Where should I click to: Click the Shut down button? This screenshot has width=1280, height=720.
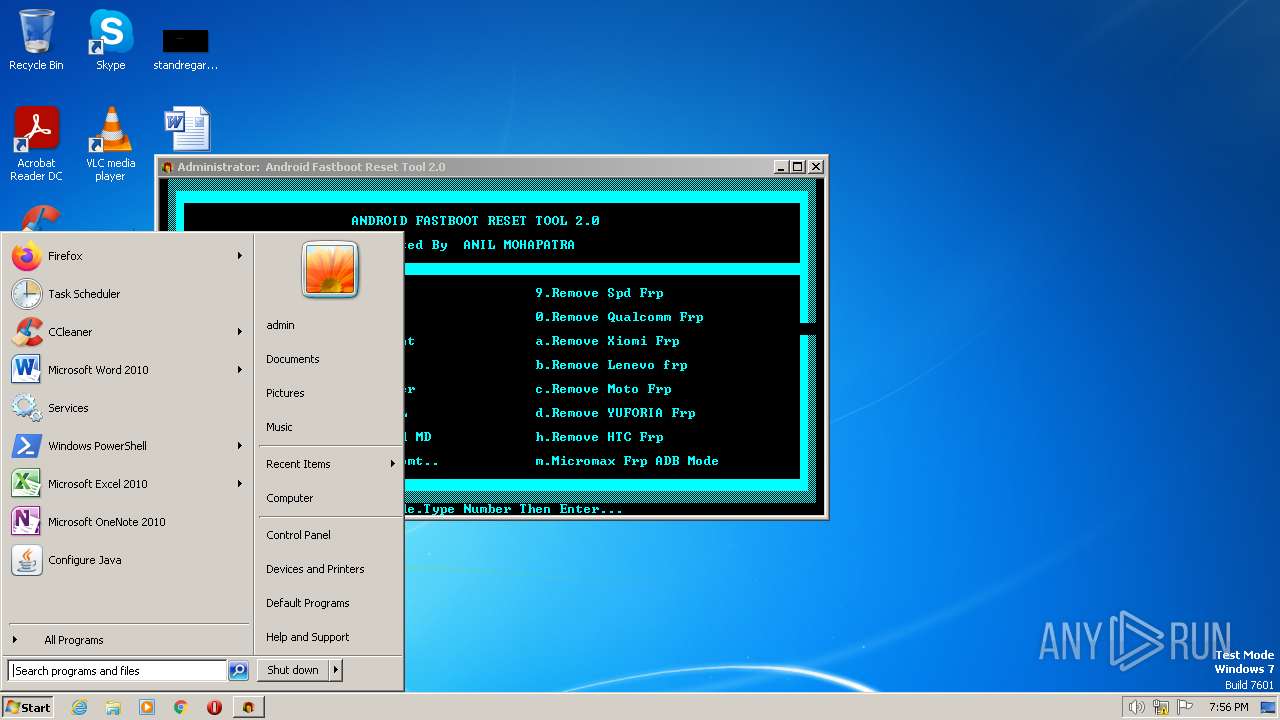pyautogui.click(x=293, y=670)
